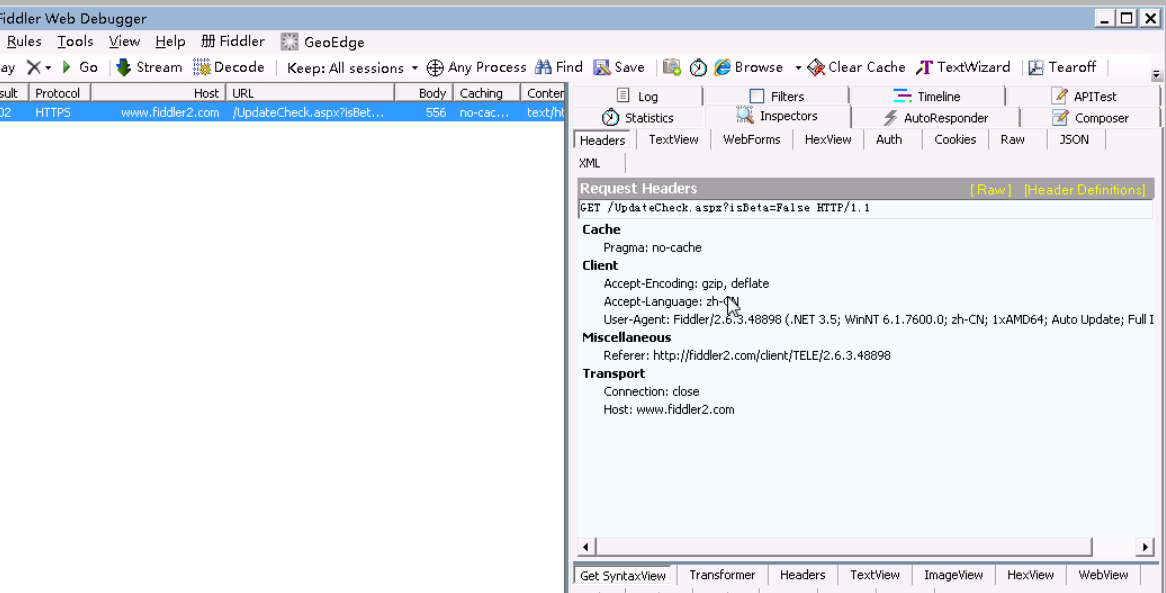1166x593 pixels.
Task: Click the GeoEdge icon in menu bar
Action: tap(289, 42)
